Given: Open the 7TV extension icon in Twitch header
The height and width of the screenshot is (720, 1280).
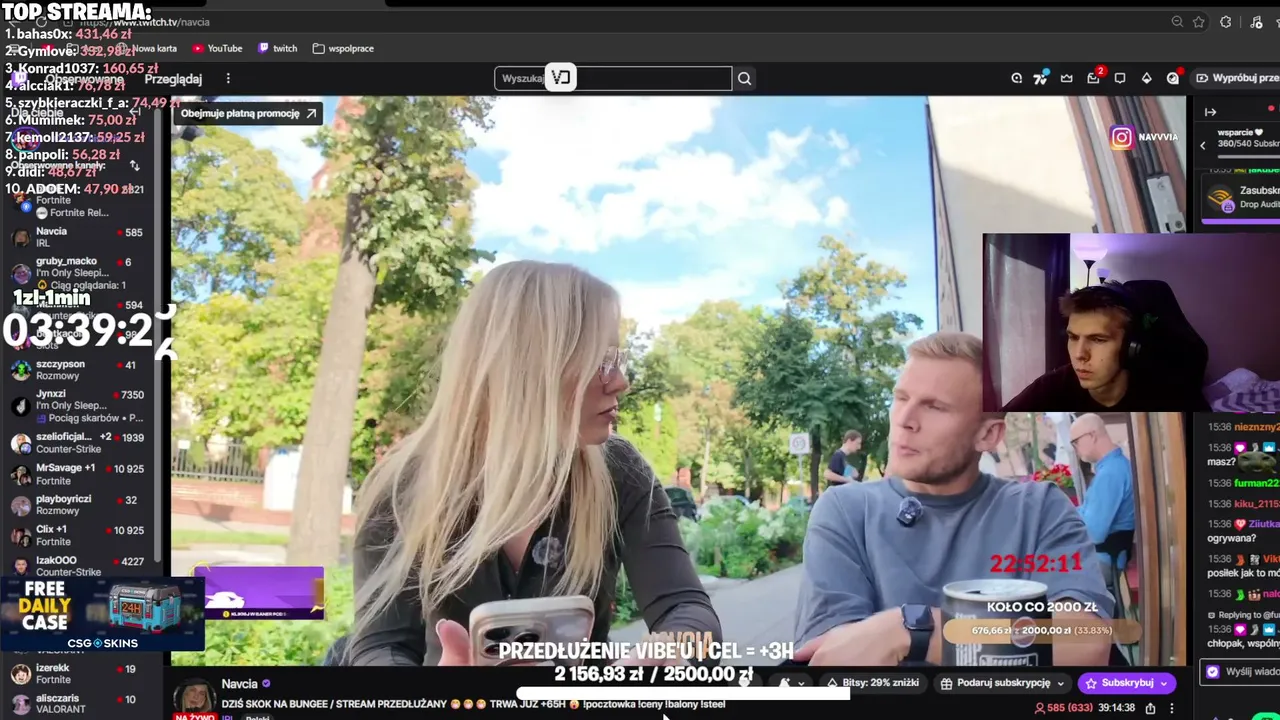Looking at the screenshot, I should (x=1040, y=78).
